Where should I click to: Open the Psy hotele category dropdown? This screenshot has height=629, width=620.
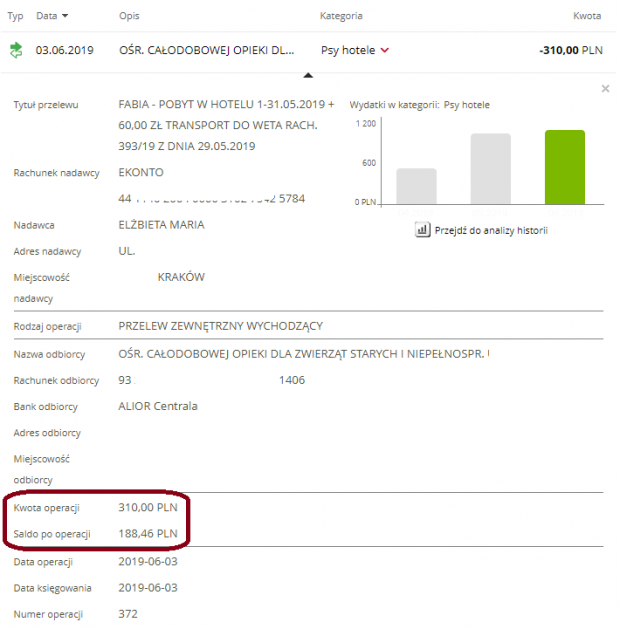coord(385,49)
